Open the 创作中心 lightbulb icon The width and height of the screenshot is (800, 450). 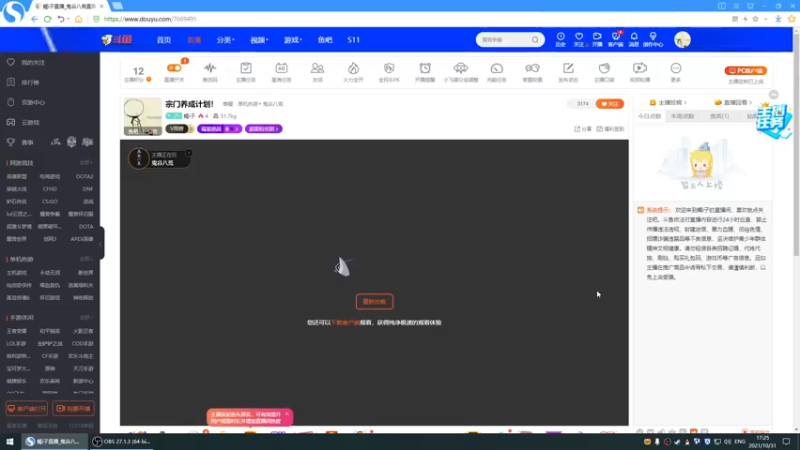(653, 39)
